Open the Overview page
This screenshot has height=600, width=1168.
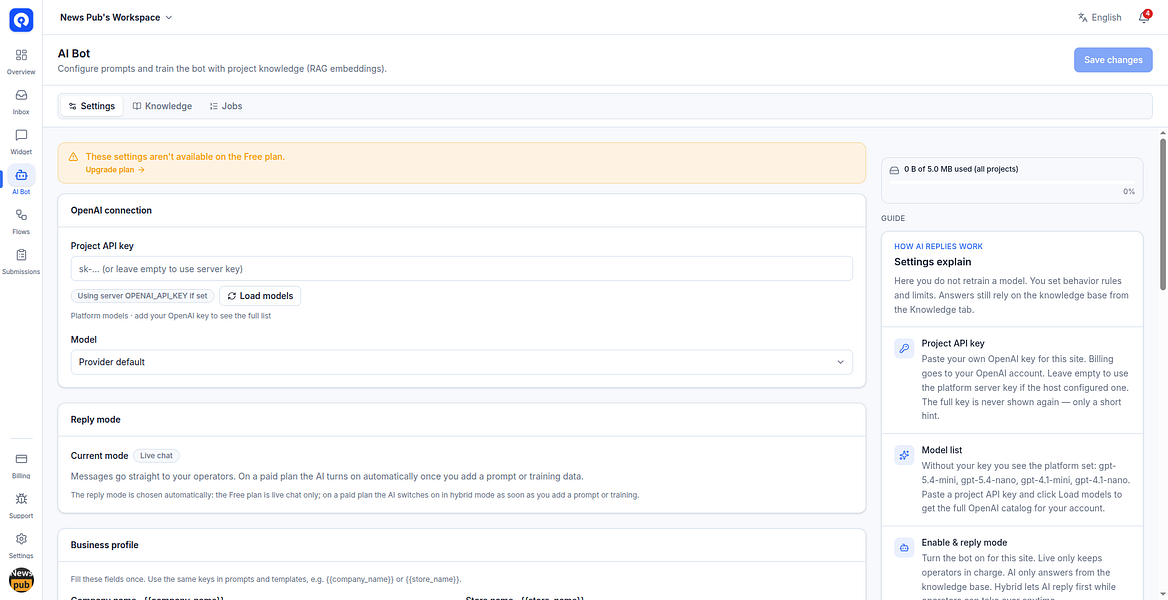coord(21,62)
